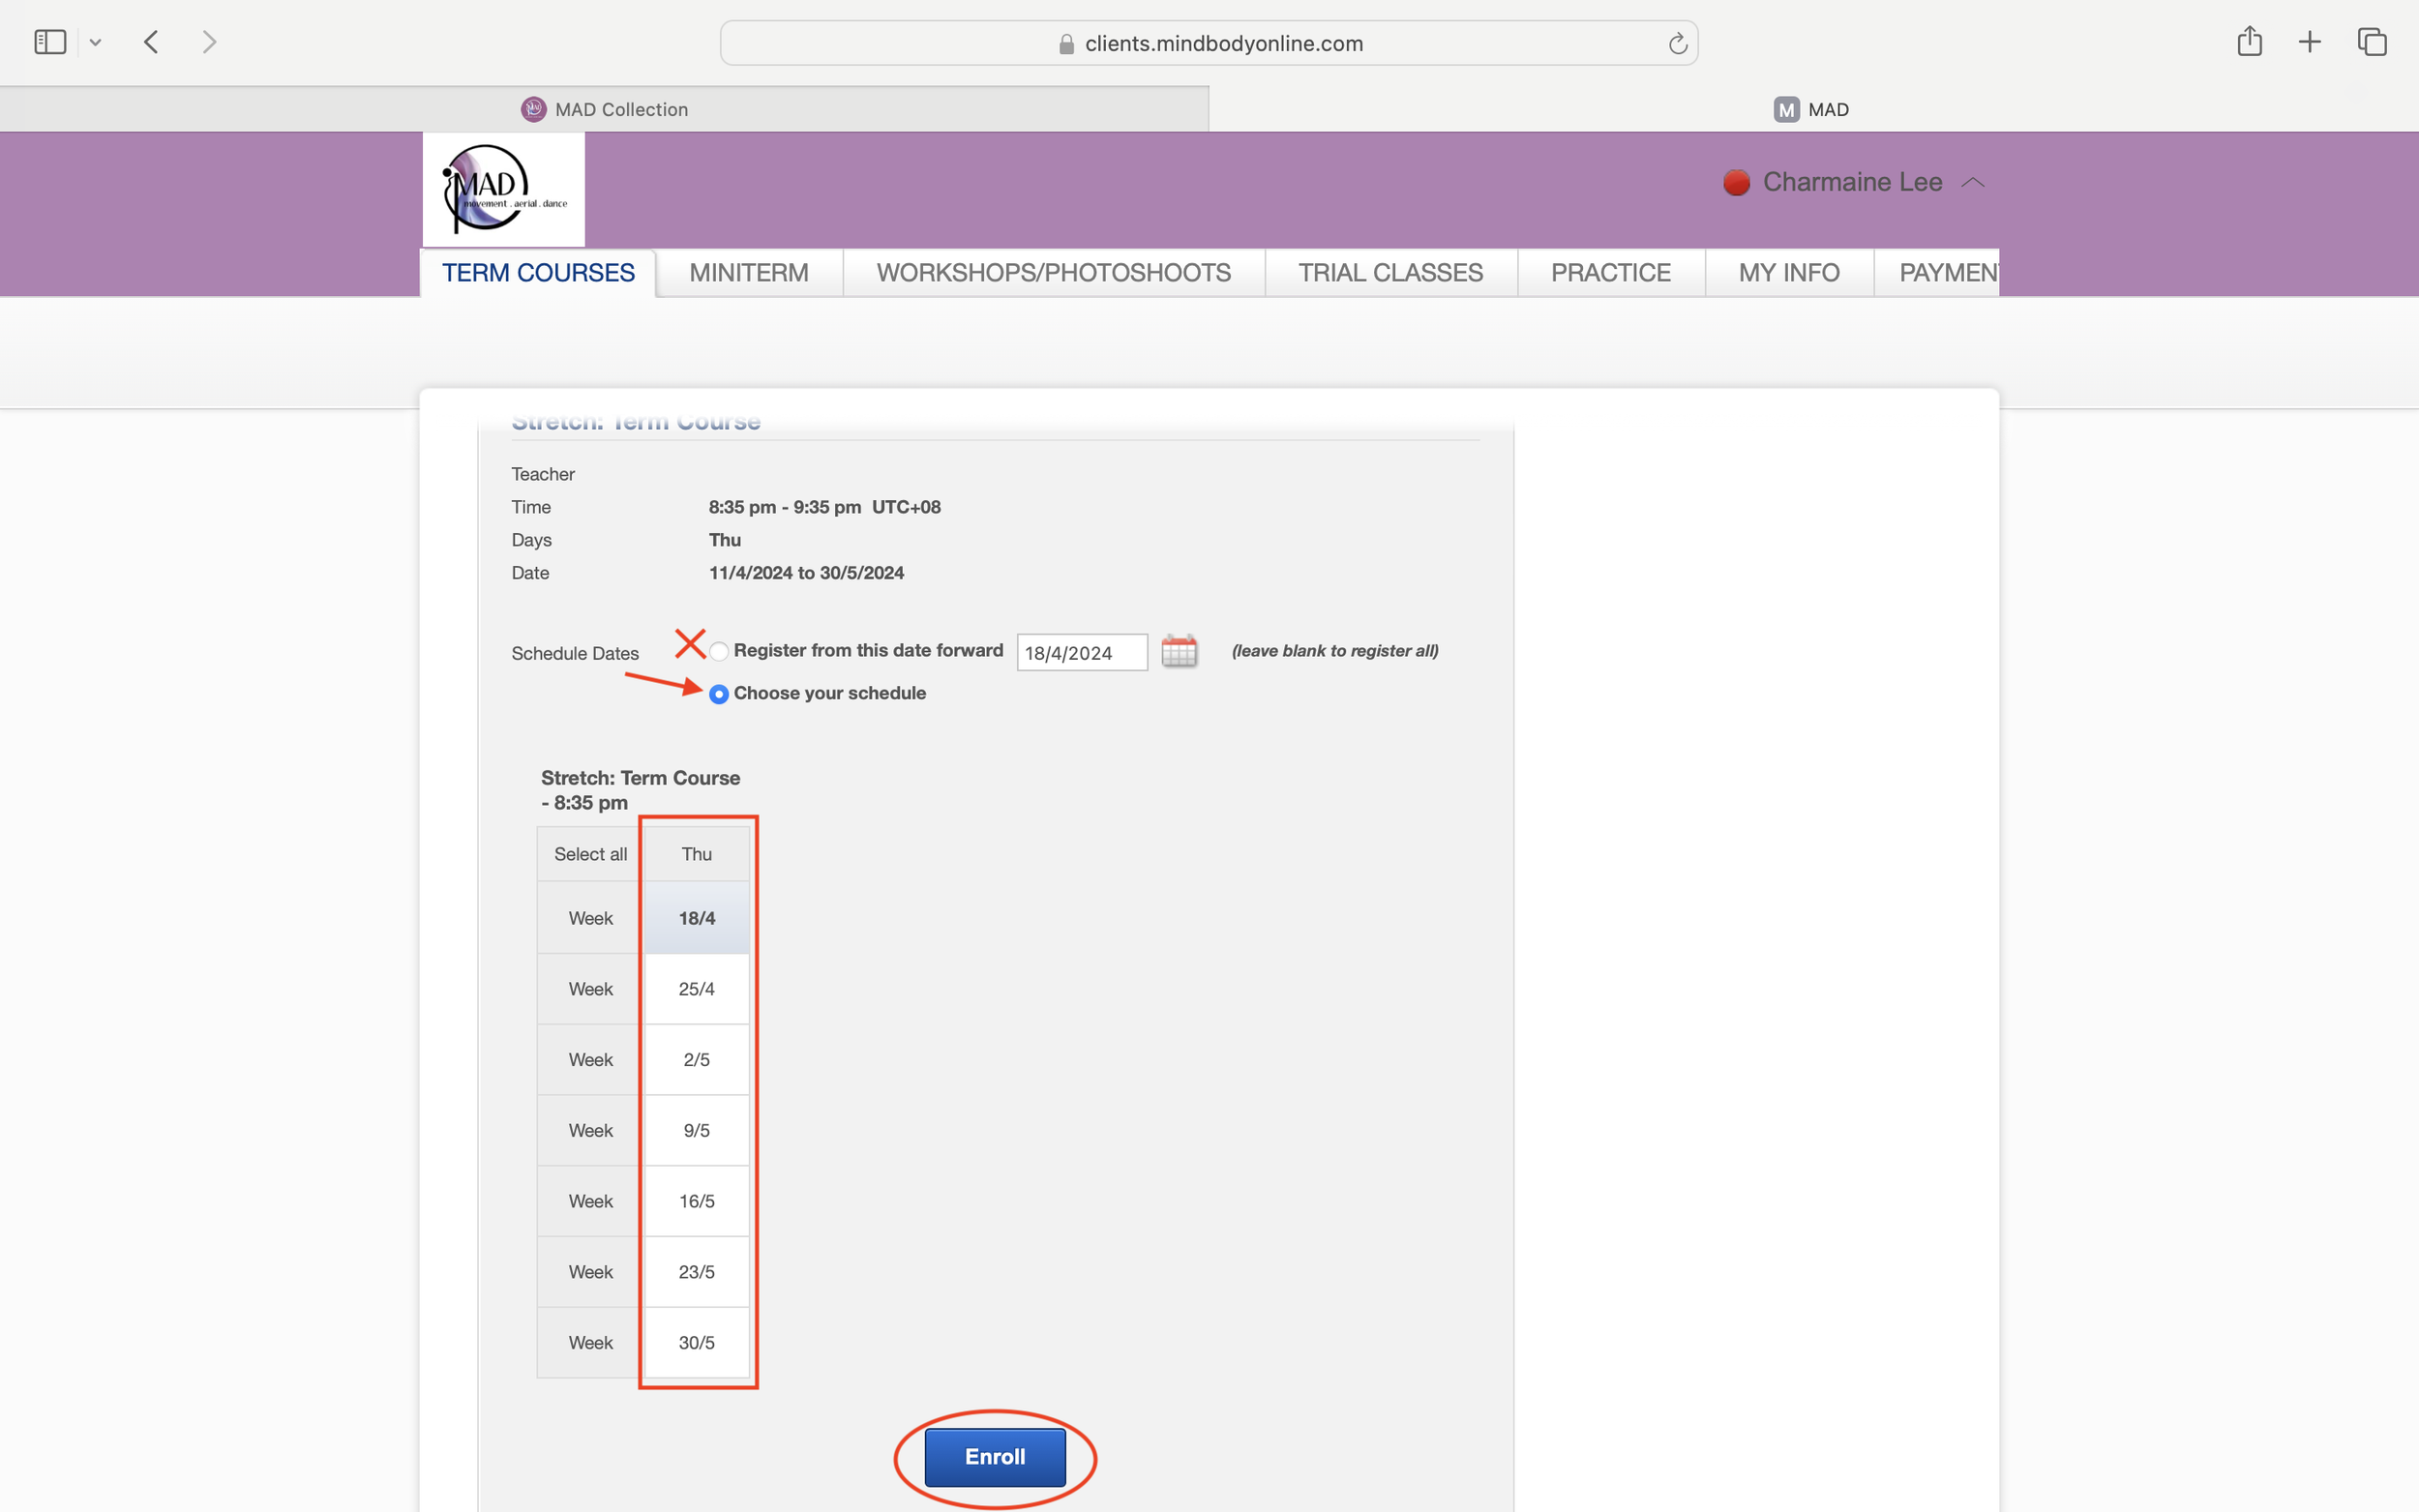Click the 18/4/2024 date input field

(1081, 653)
